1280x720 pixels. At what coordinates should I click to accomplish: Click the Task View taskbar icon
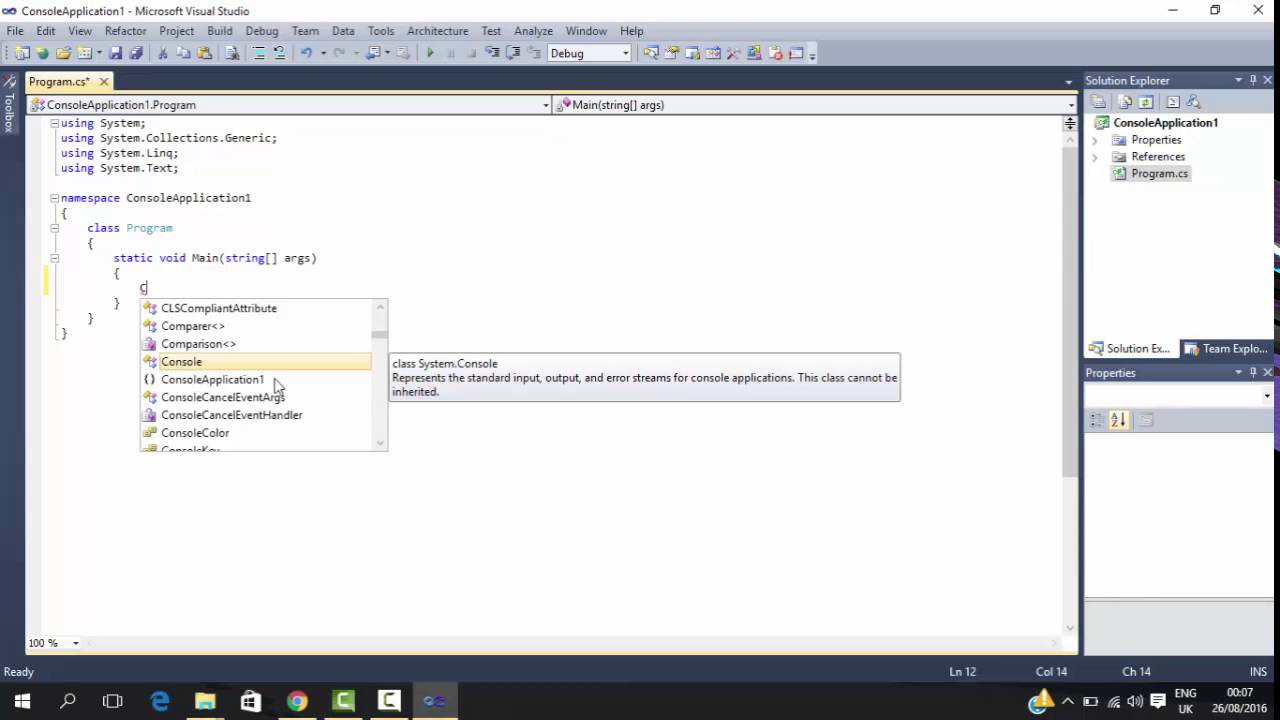113,701
